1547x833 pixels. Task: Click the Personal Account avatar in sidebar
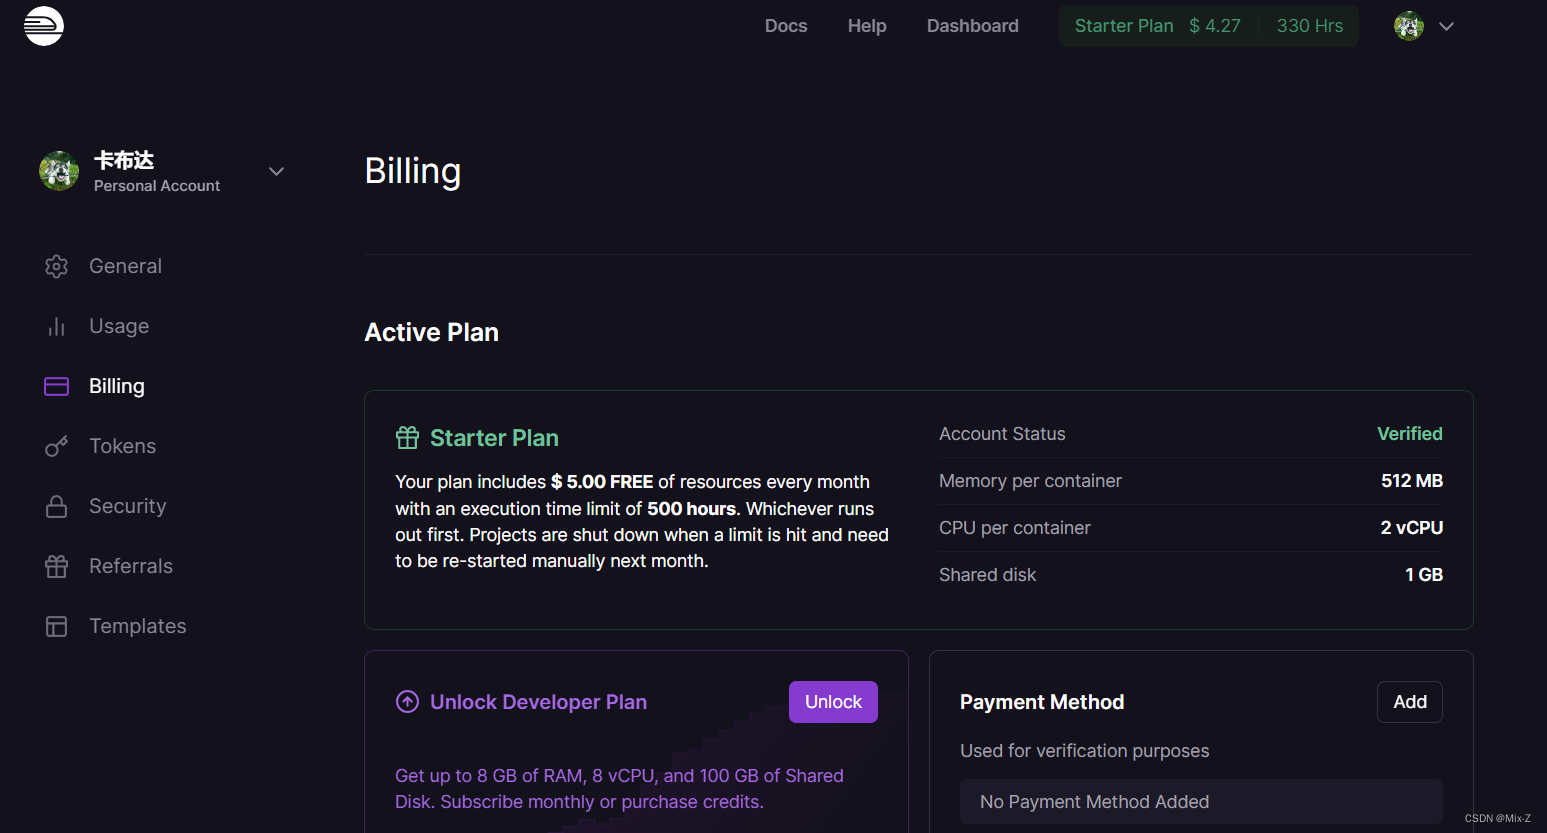[x=59, y=171]
